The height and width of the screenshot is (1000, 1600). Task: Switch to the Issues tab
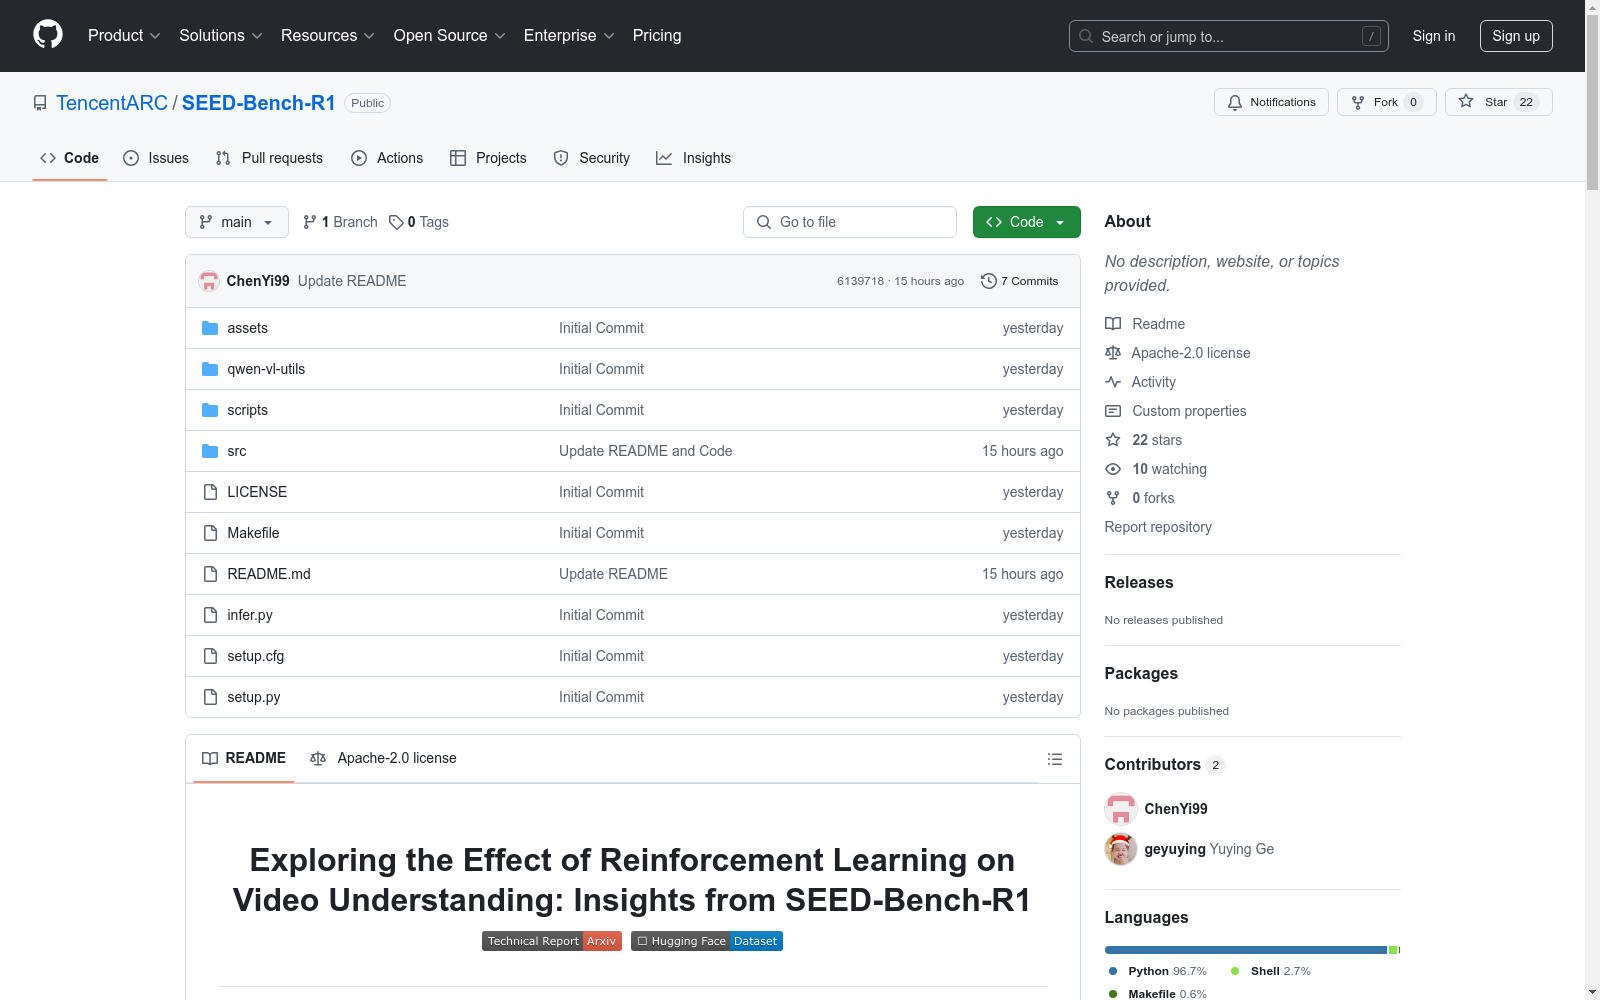click(156, 158)
